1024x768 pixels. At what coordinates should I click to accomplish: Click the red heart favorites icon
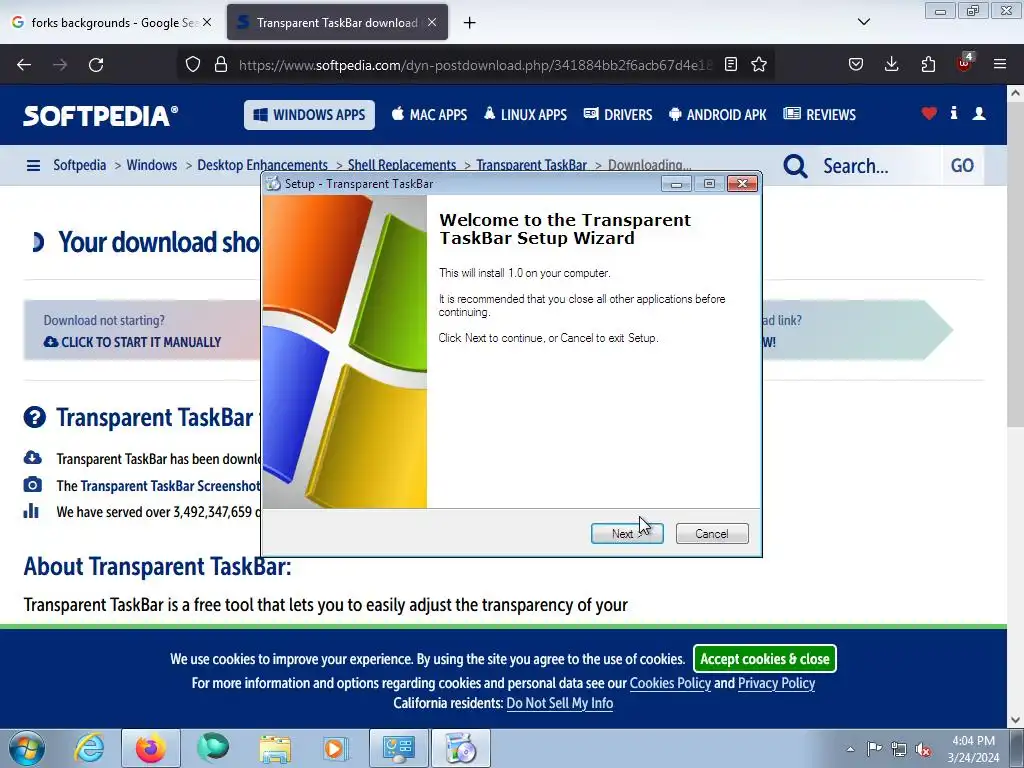[x=929, y=114]
